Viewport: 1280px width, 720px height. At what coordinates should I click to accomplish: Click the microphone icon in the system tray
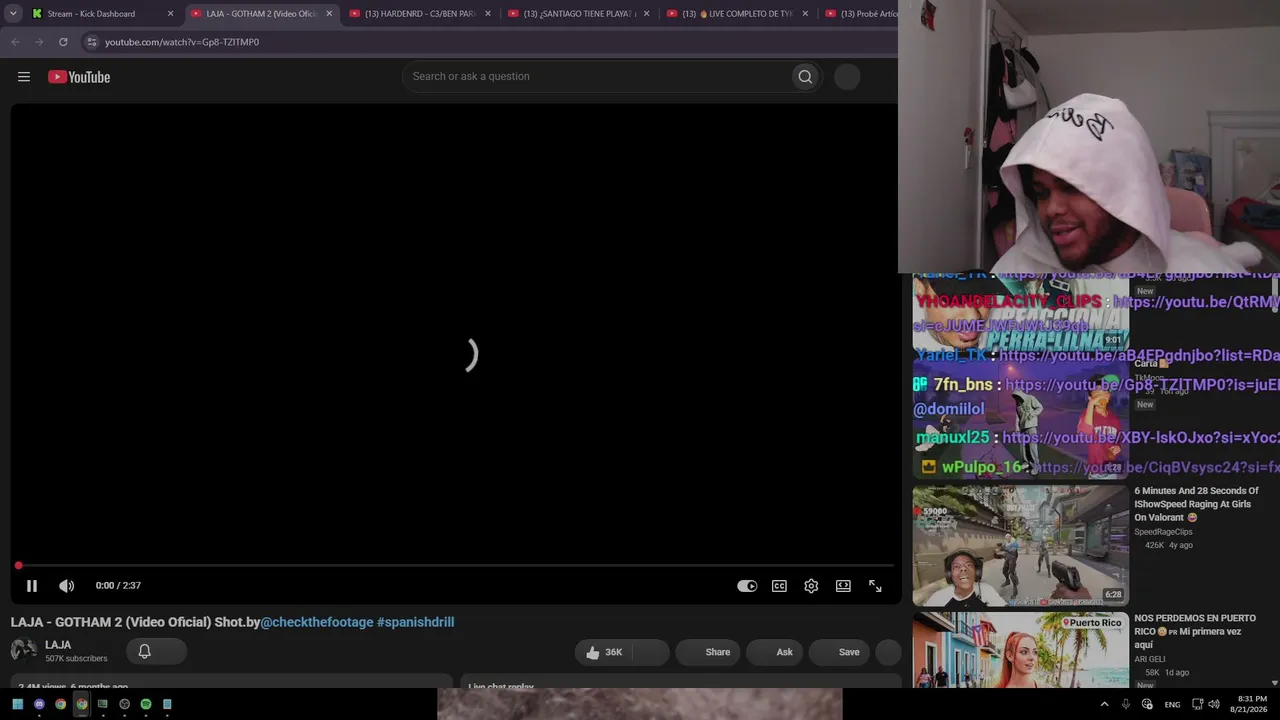(1126, 704)
